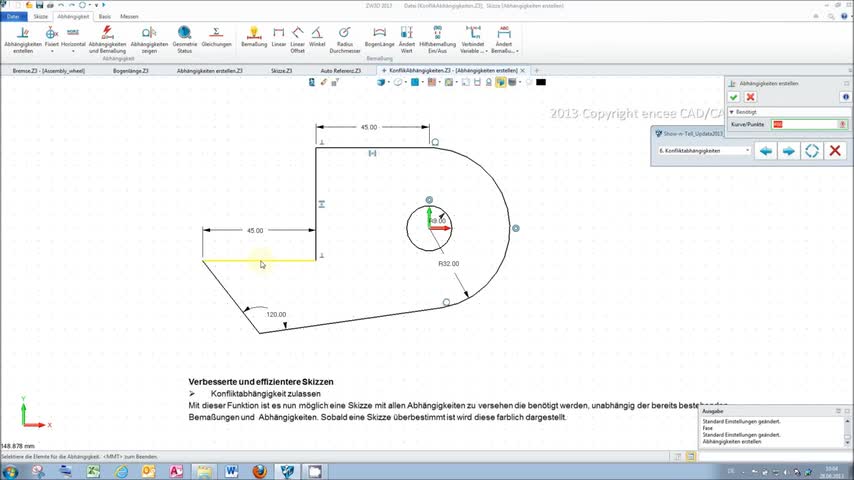Select the BogenLänge dimension tool
This screenshot has width=854, height=480.
[x=380, y=37]
